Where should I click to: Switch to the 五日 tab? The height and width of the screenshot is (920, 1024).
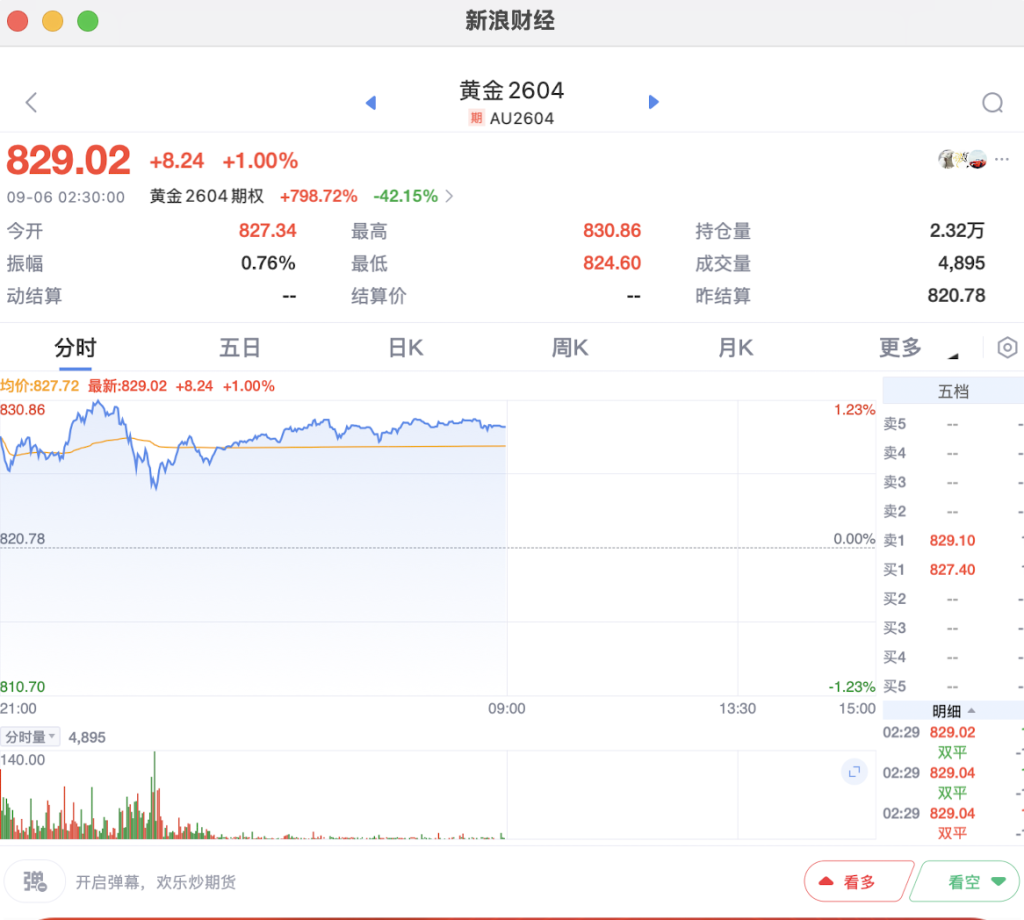point(240,348)
